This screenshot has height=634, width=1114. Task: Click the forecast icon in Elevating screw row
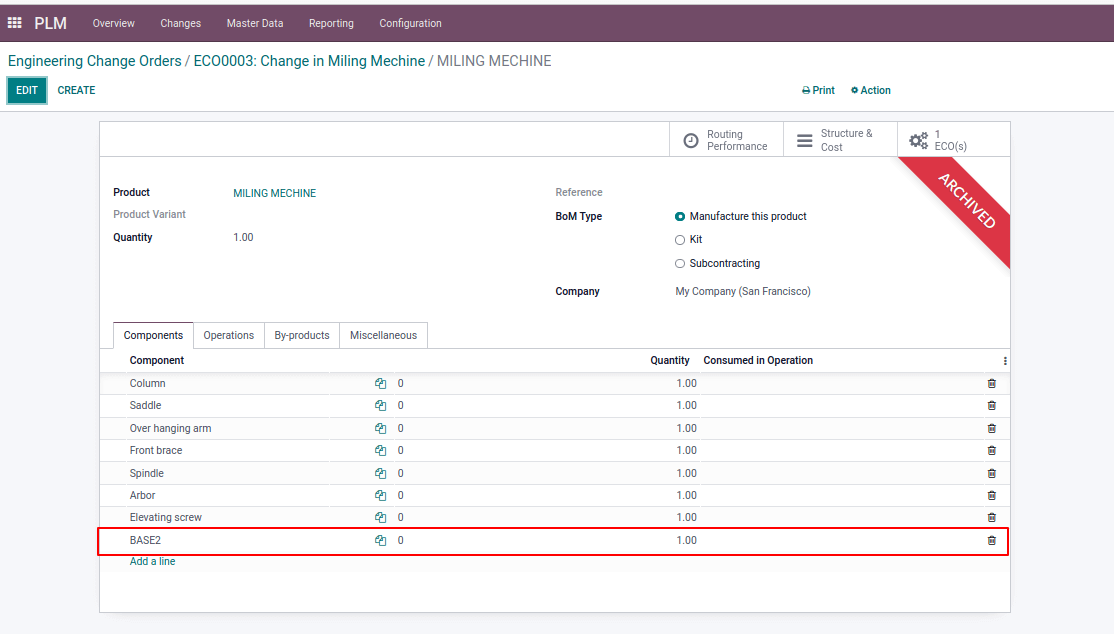click(x=381, y=517)
